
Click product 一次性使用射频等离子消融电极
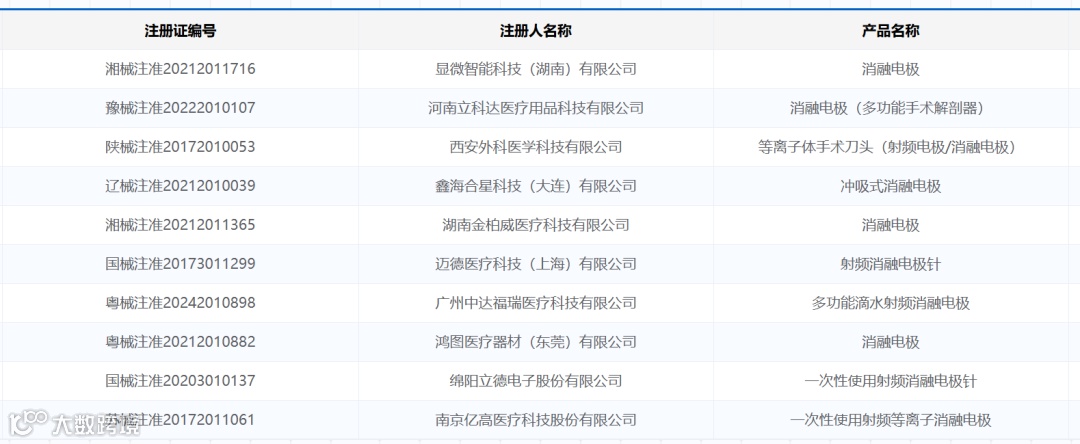point(891,420)
